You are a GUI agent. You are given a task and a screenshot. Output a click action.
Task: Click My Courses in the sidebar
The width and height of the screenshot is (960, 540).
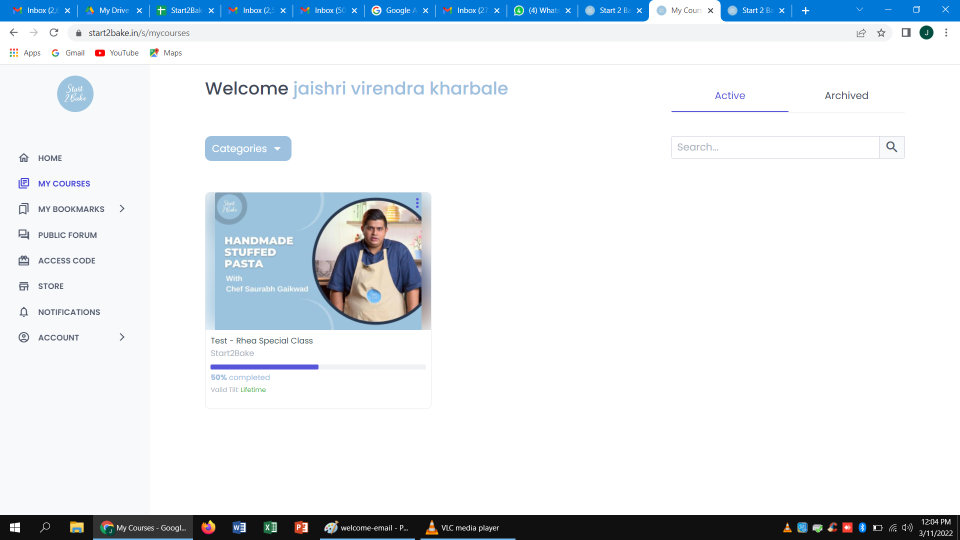tap(64, 184)
